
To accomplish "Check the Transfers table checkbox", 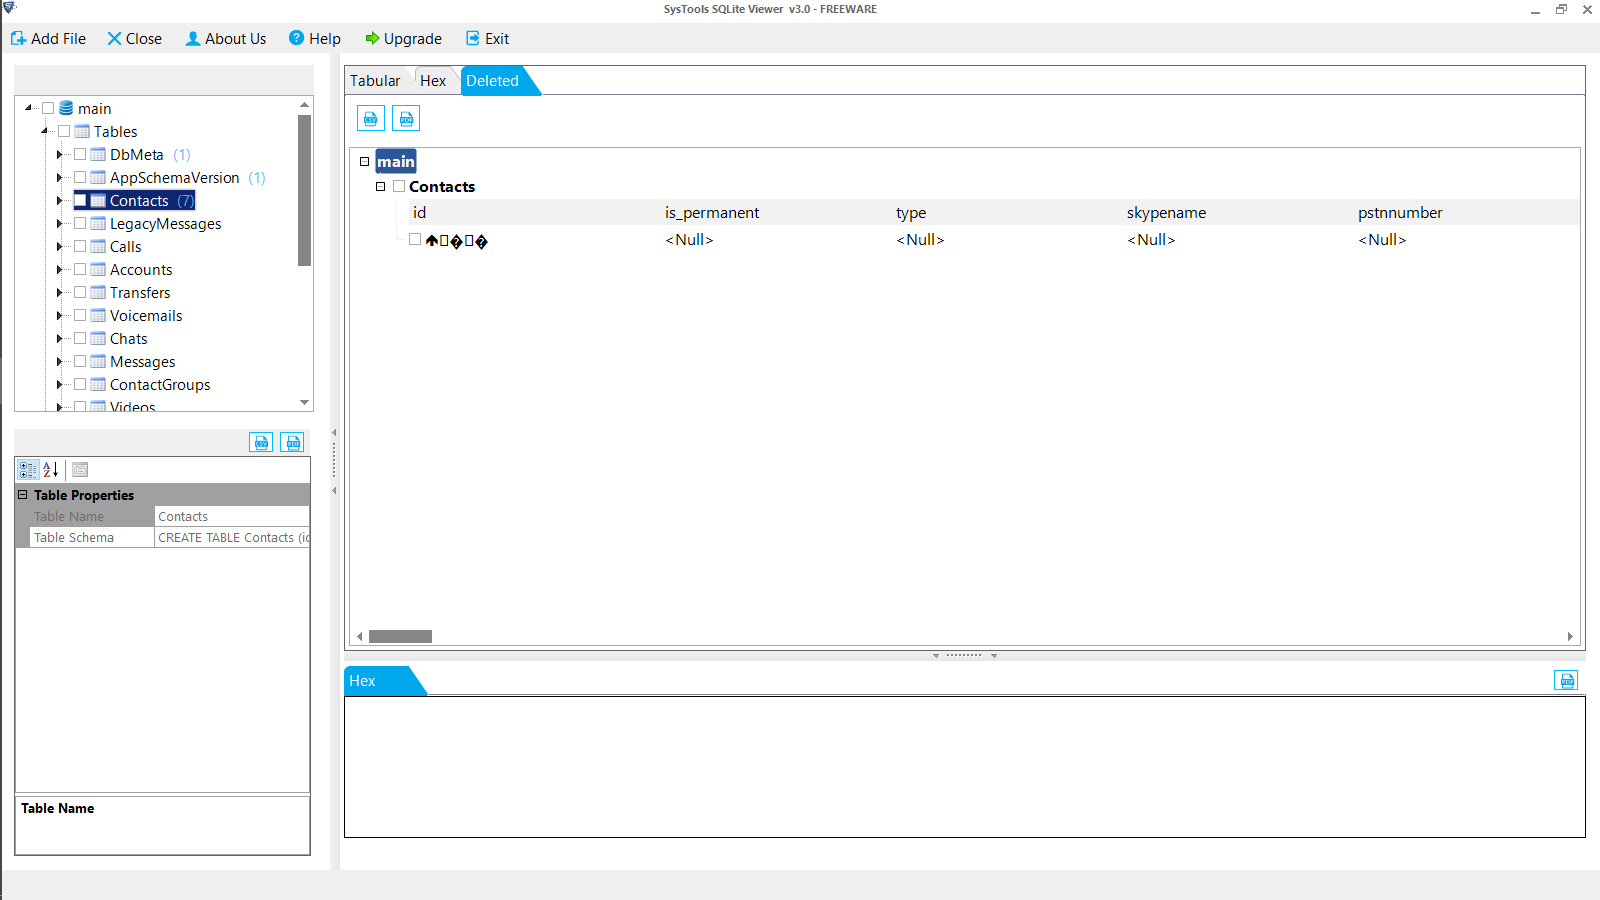I will click(80, 292).
